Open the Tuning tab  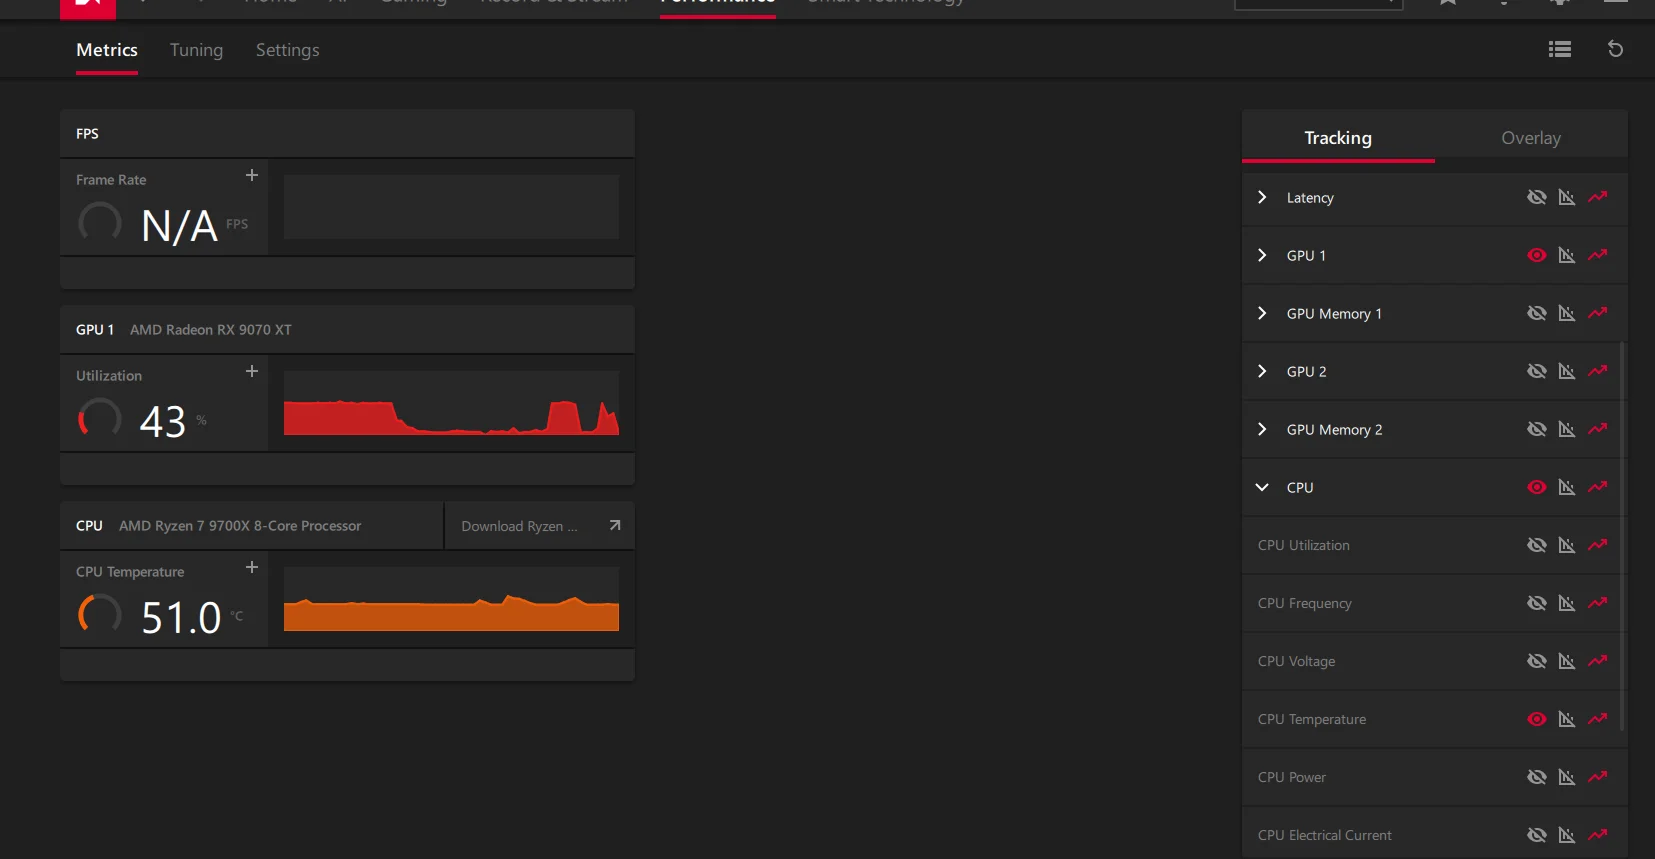(x=196, y=50)
